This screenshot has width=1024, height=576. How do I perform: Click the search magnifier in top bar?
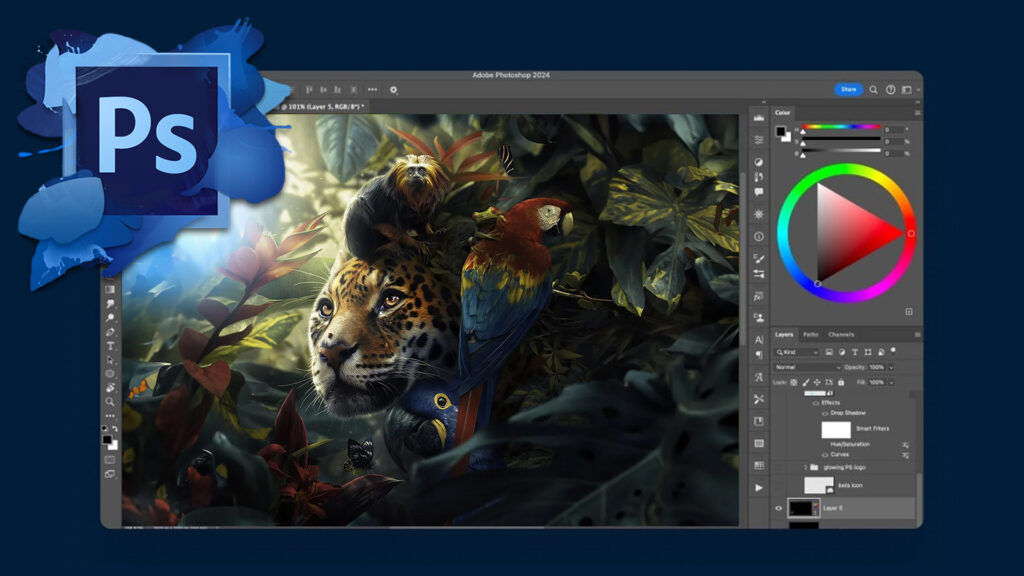pyautogui.click(x=873, y=89)
